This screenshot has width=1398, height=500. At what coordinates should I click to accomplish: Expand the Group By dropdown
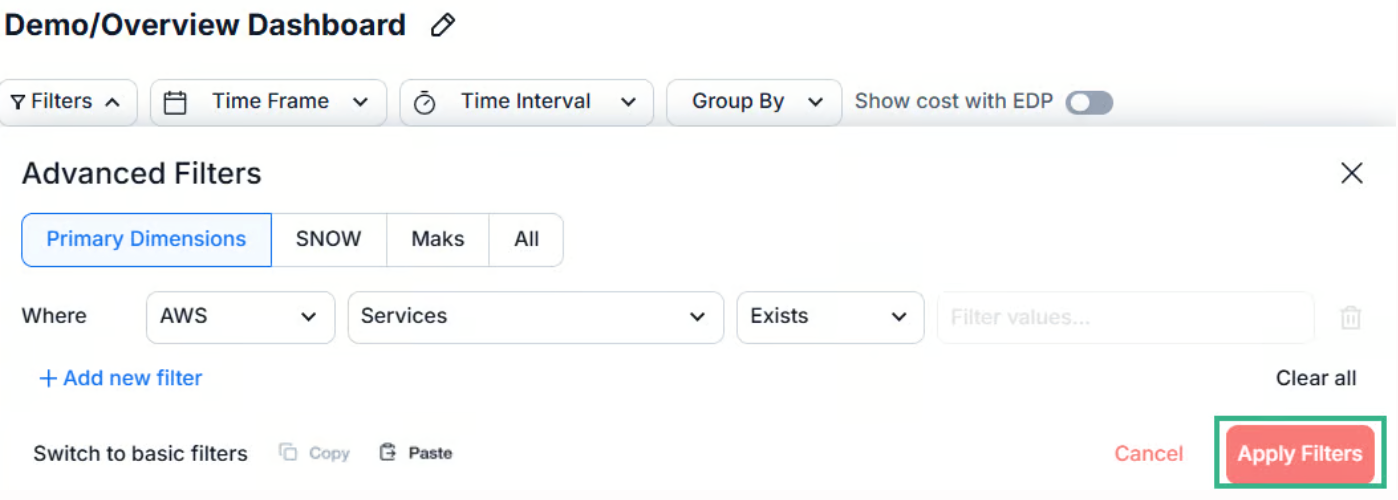tap(754, 102)
